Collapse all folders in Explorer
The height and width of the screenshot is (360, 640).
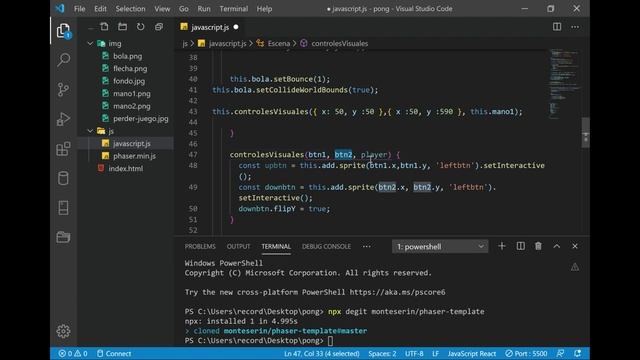pyautogui.click(x=159, y=27)
